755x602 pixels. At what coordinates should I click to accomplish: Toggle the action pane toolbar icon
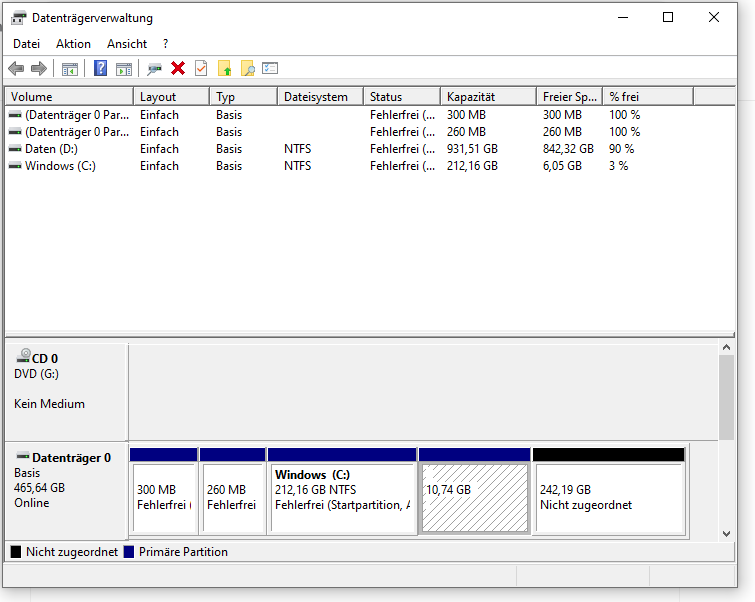[124, 69]
